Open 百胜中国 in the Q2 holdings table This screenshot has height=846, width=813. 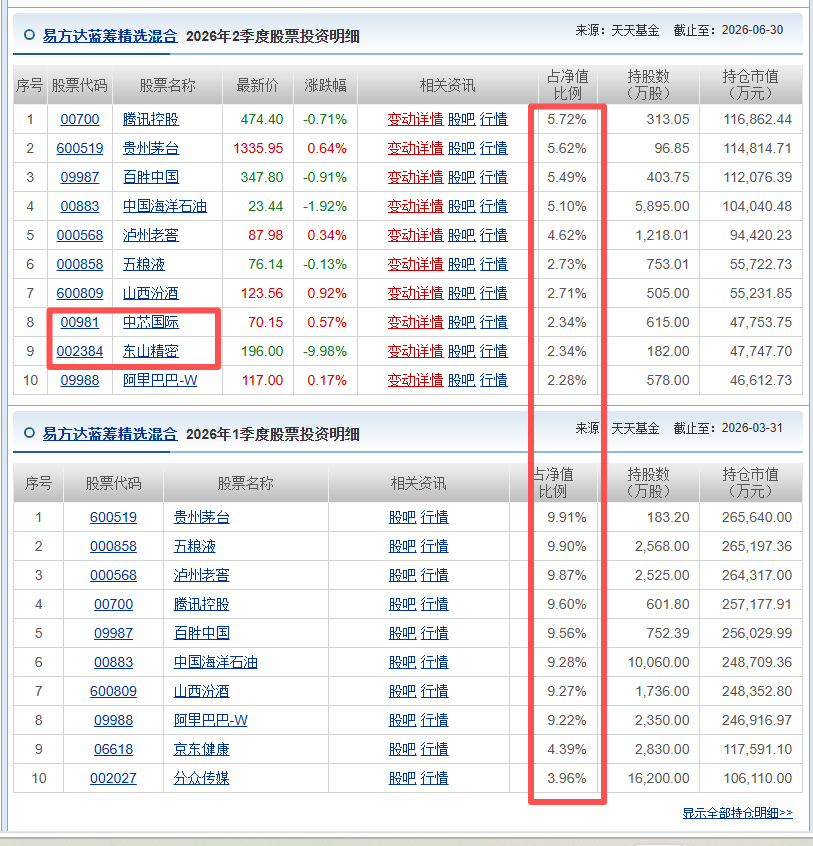point(151,178)
